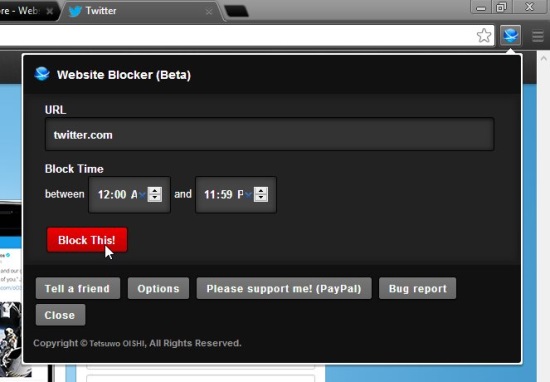Clear the end time with its x button
This screenshot has height=382, width=550.
coord(248,195)
